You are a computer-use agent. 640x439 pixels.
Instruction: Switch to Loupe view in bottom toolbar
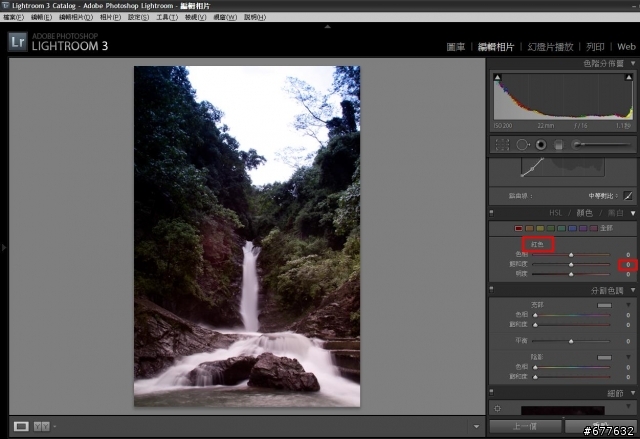[x=21, y=426]
